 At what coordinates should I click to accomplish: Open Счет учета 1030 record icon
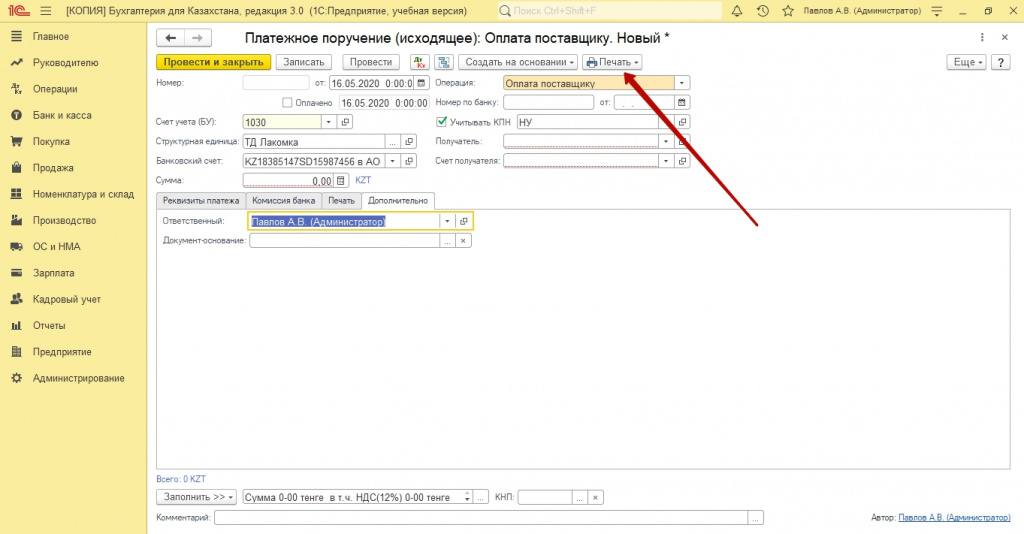click(x=345, y=122)
